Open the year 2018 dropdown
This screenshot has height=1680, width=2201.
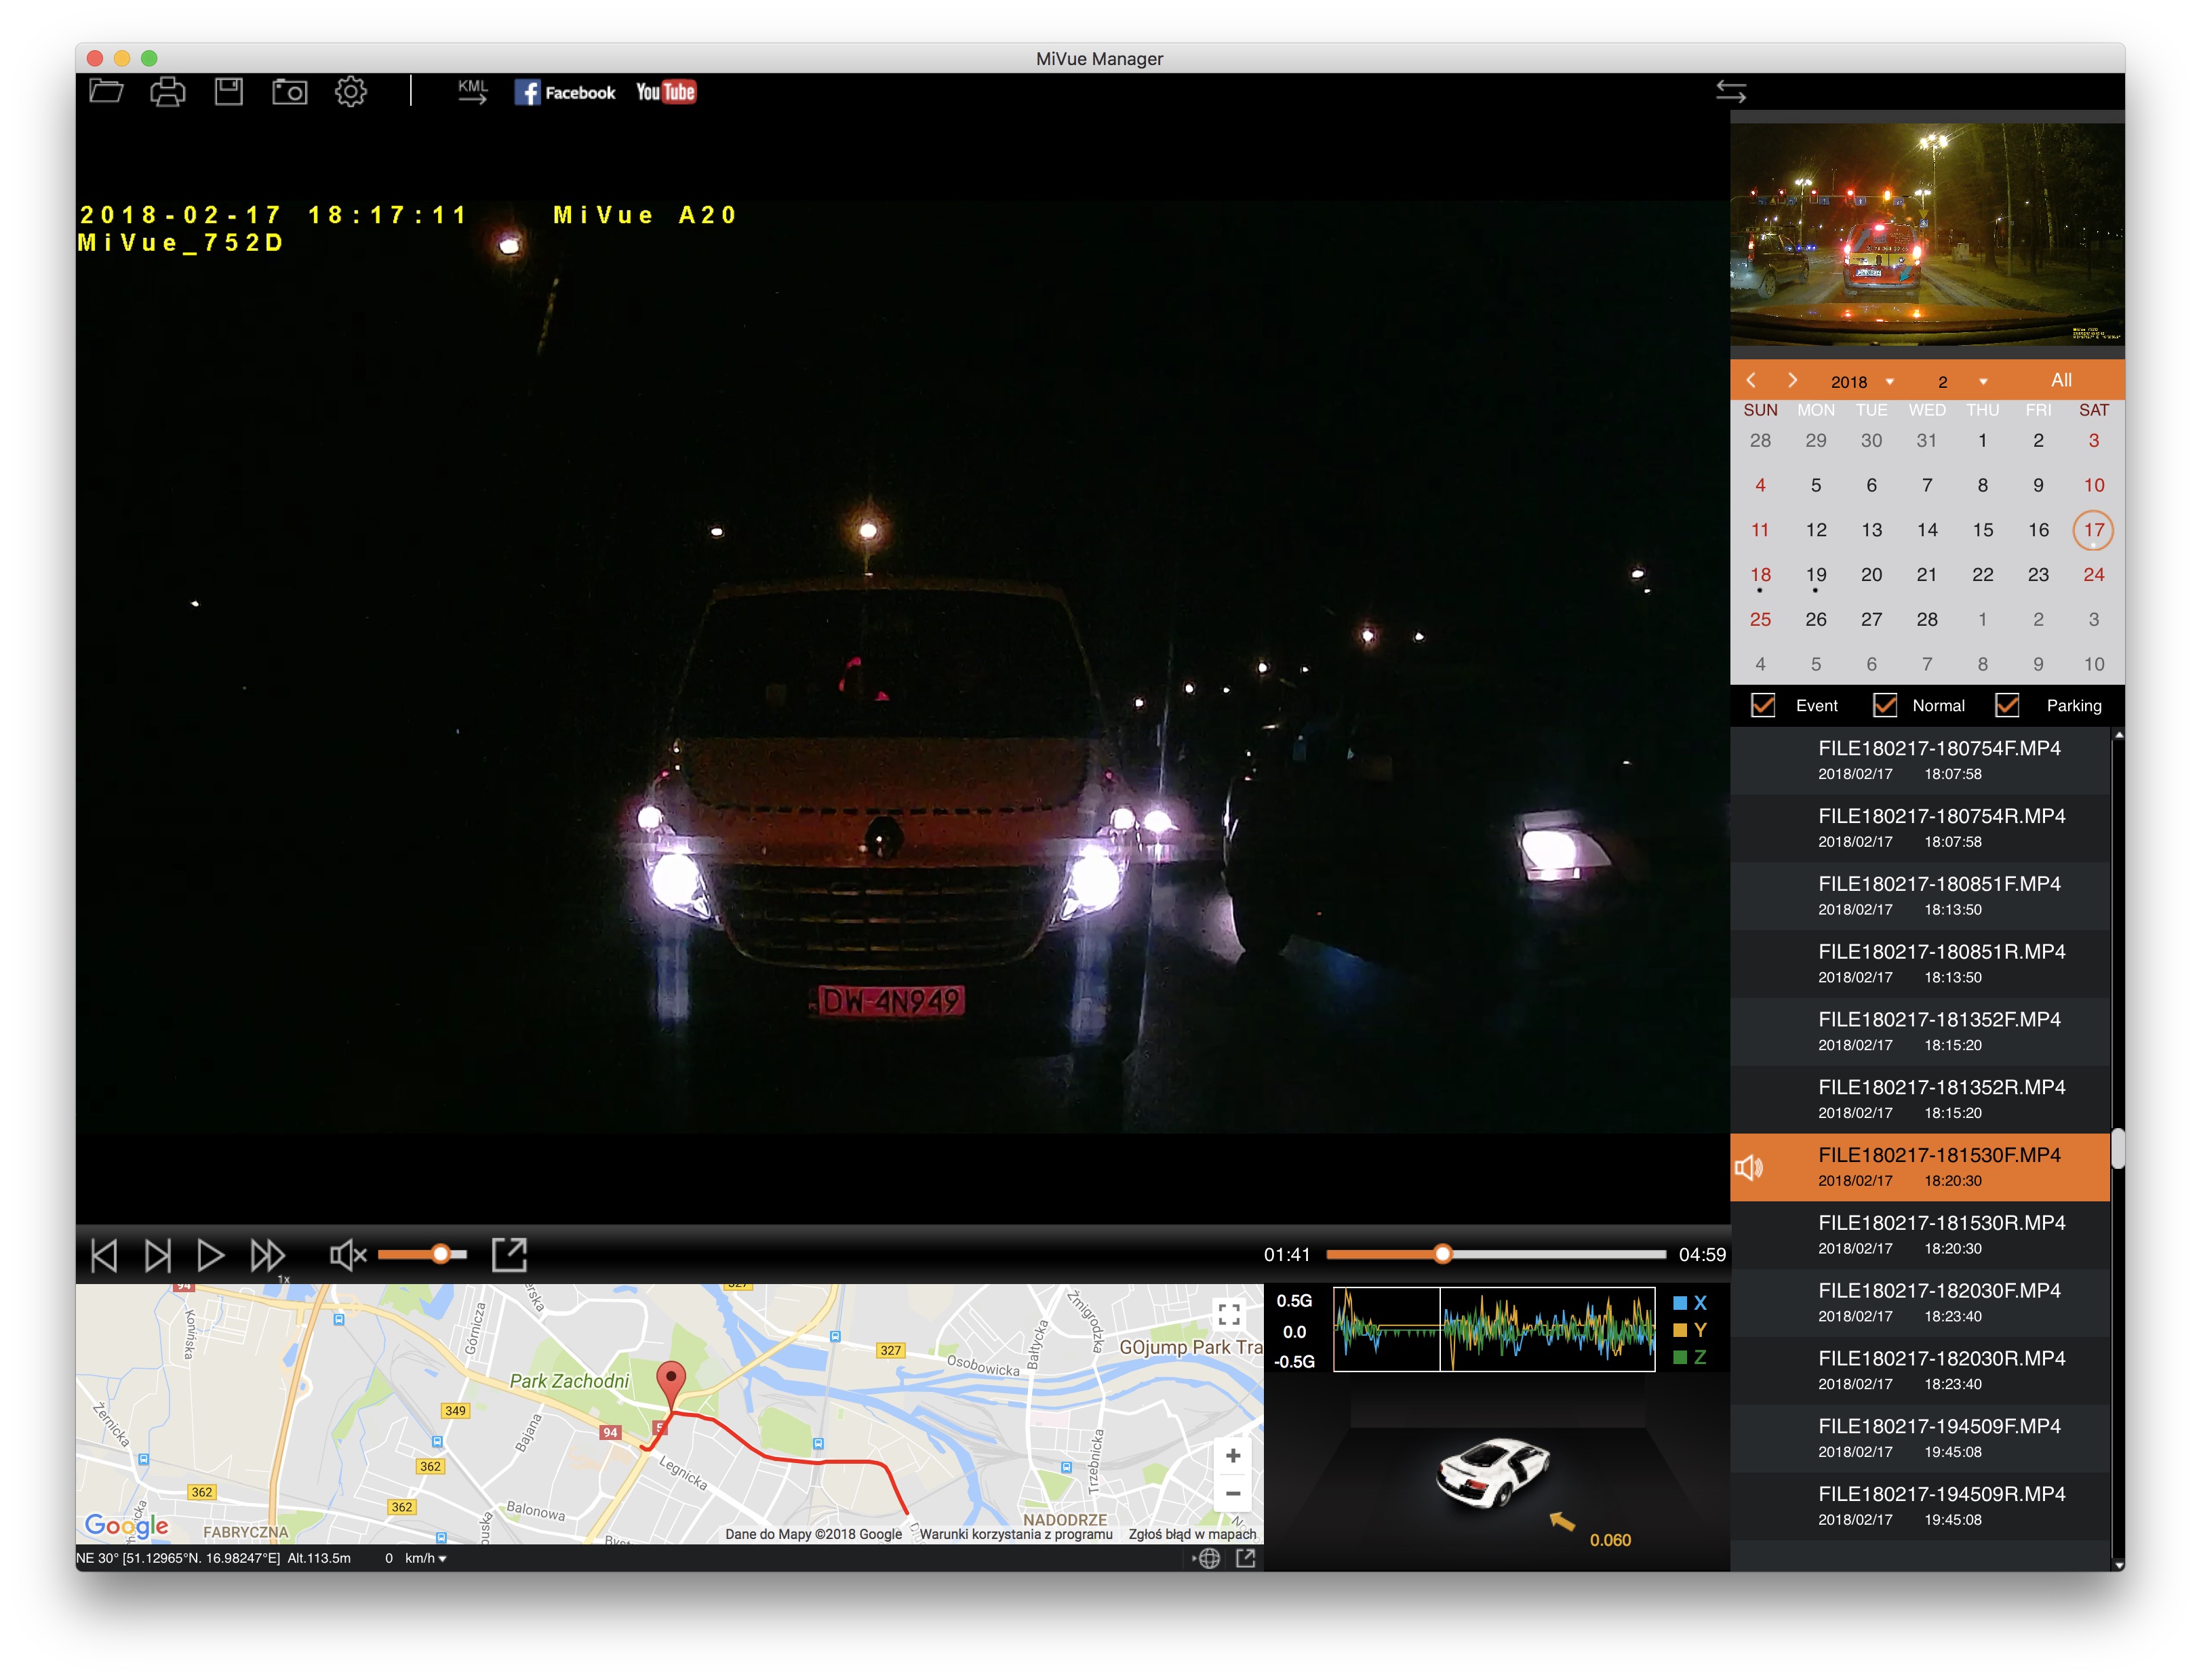[1862, 382]
